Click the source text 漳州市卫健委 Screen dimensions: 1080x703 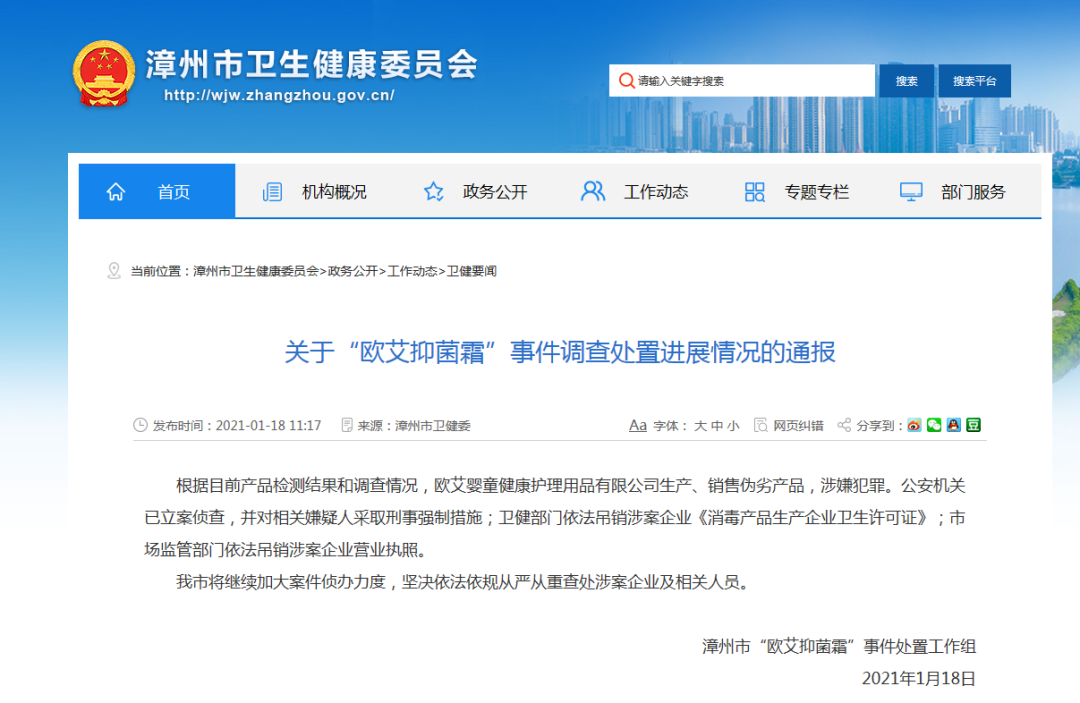click(x=433, y=426)
